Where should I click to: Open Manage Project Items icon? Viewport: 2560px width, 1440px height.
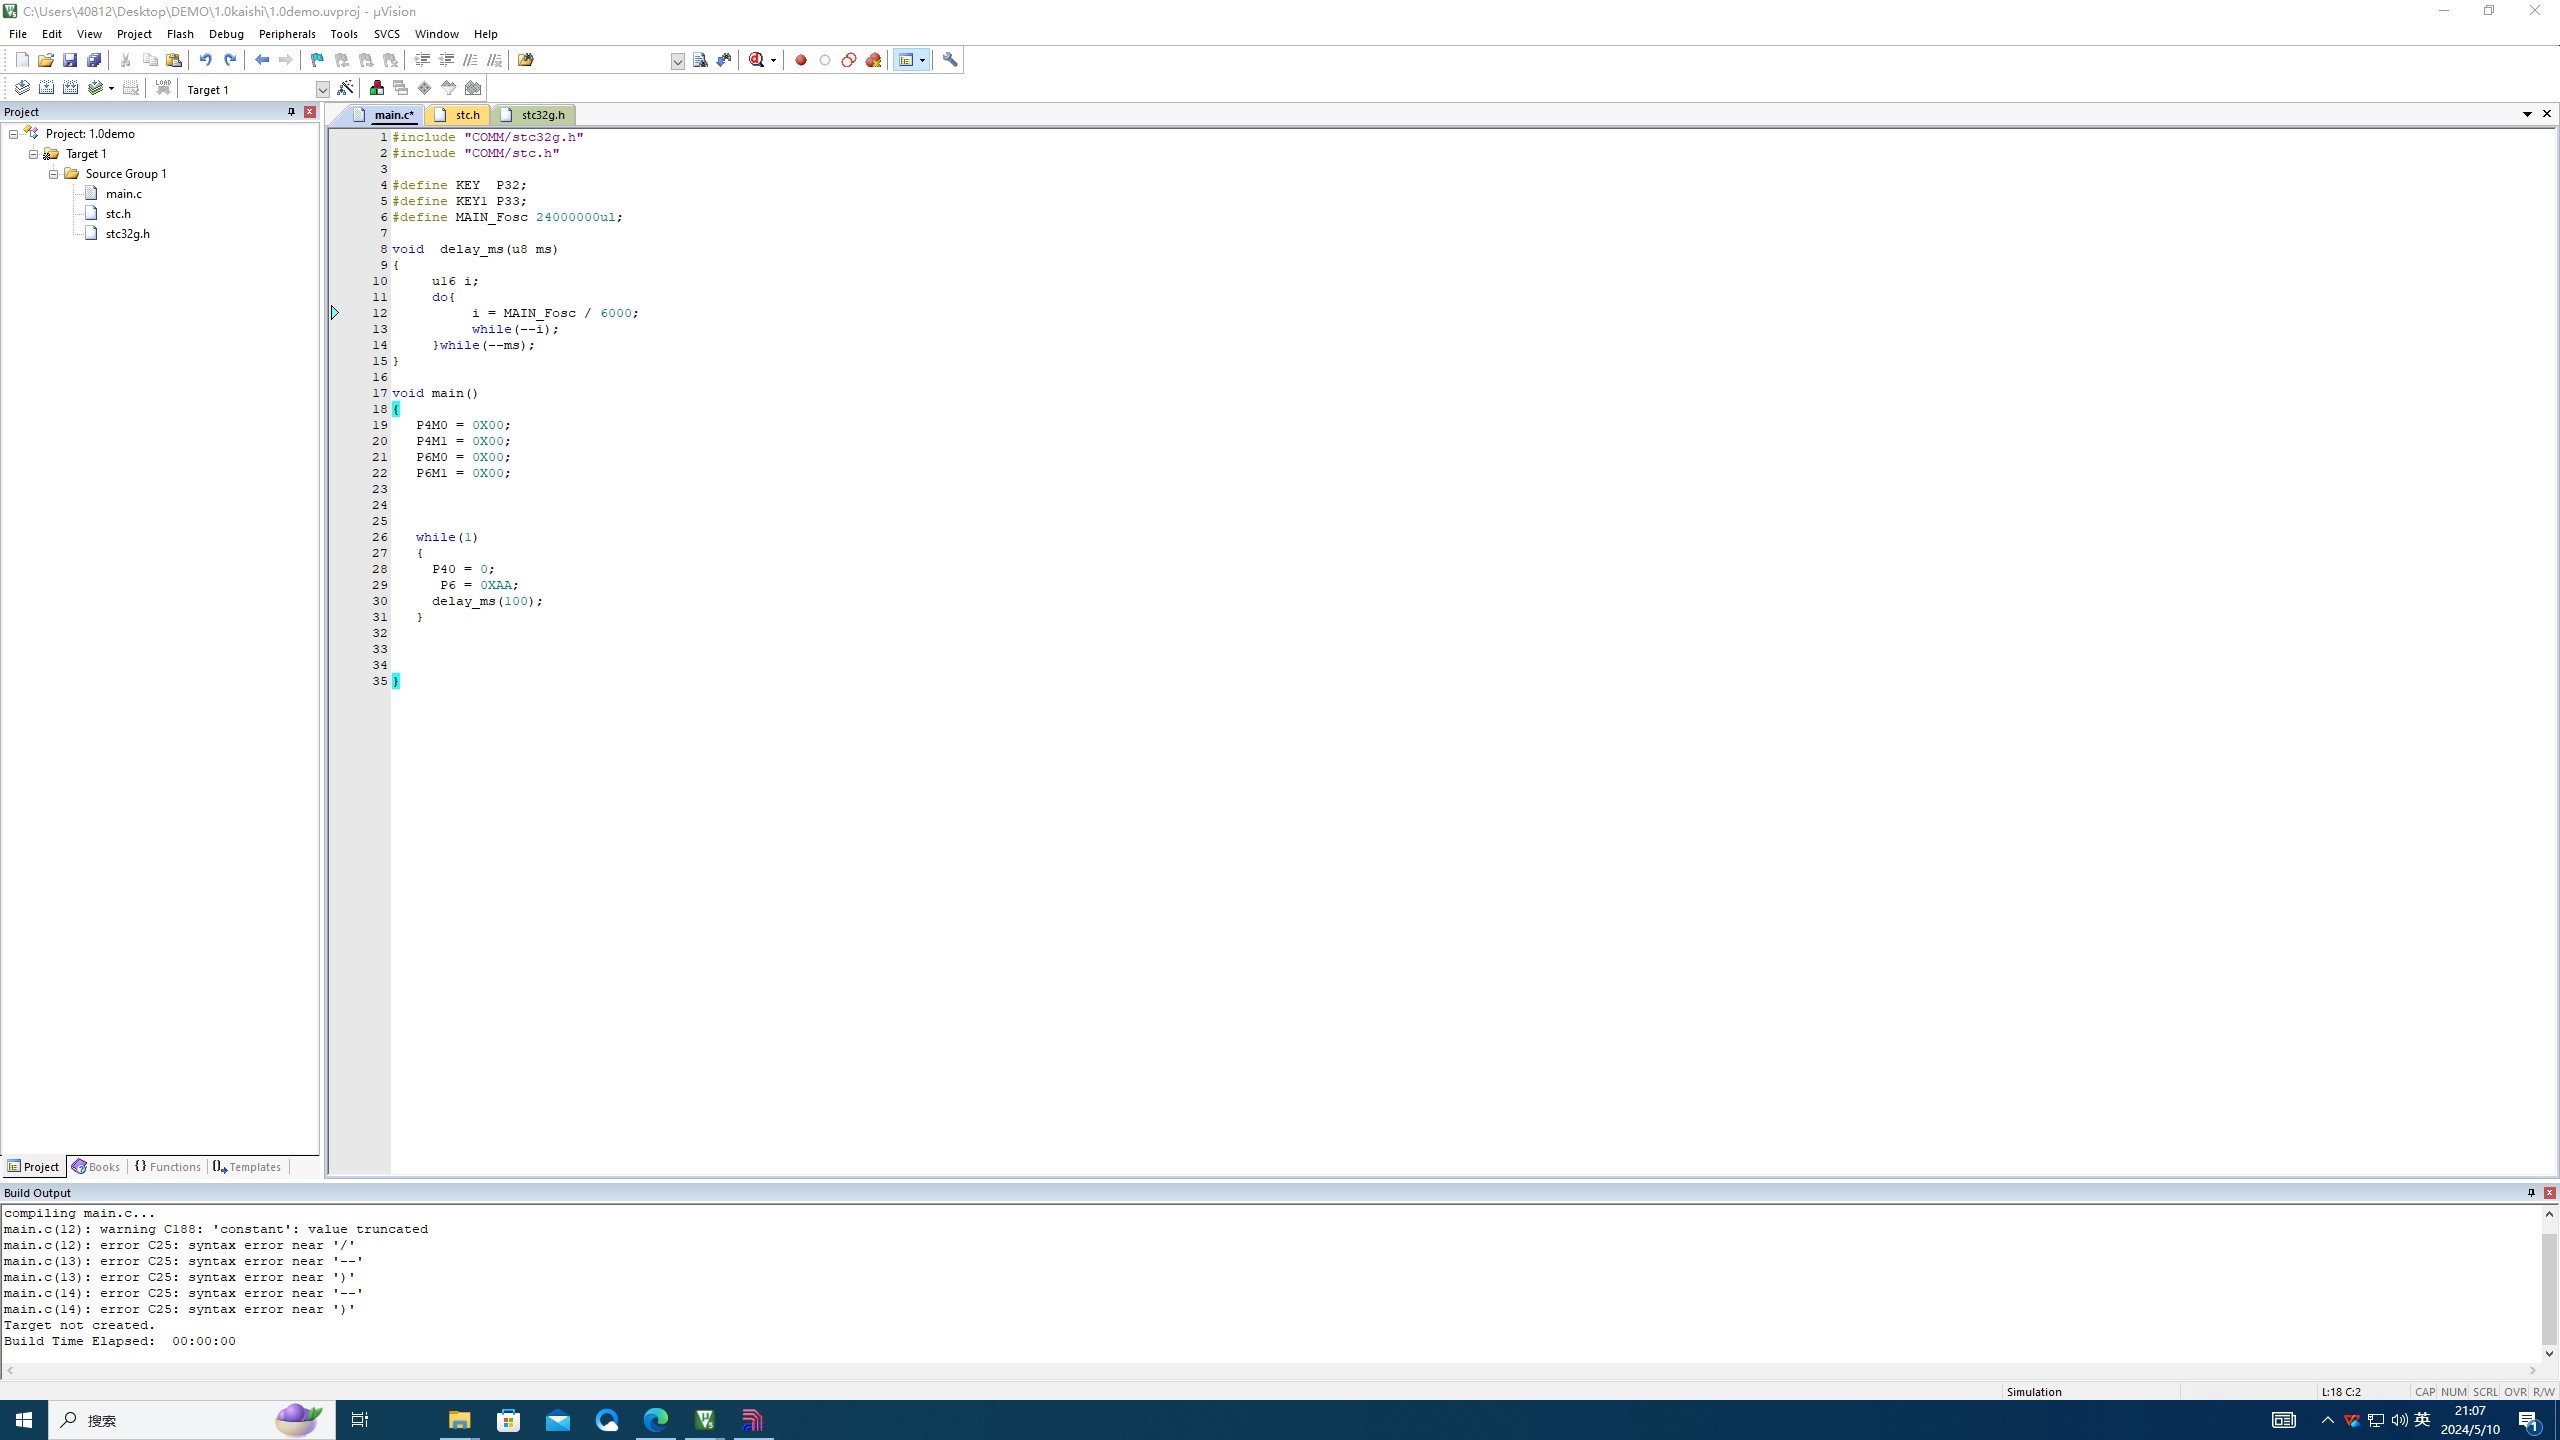tap(377, 88)
